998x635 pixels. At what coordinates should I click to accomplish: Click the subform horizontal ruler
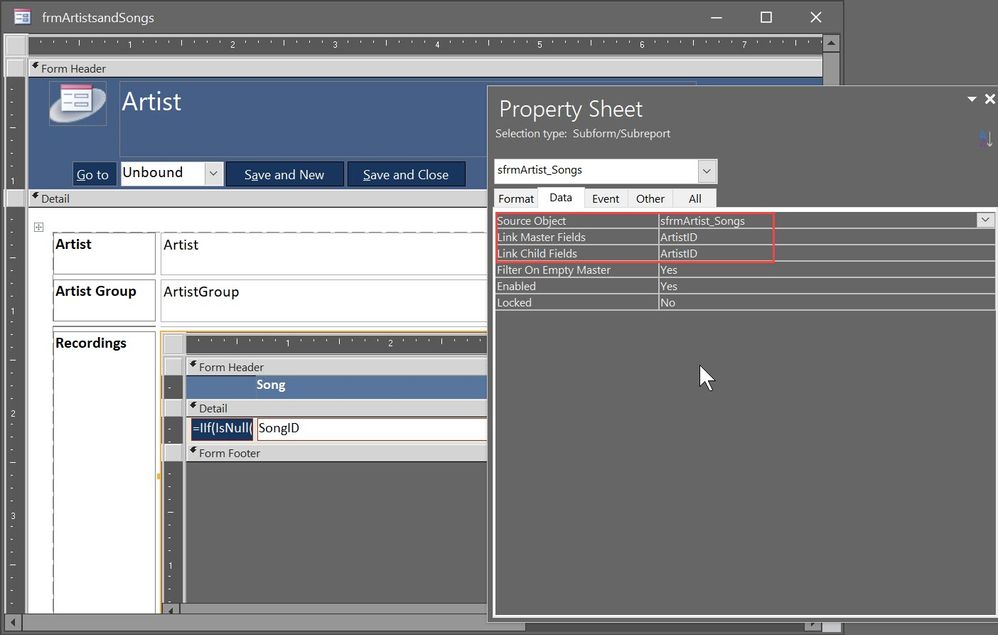[336, 344]
